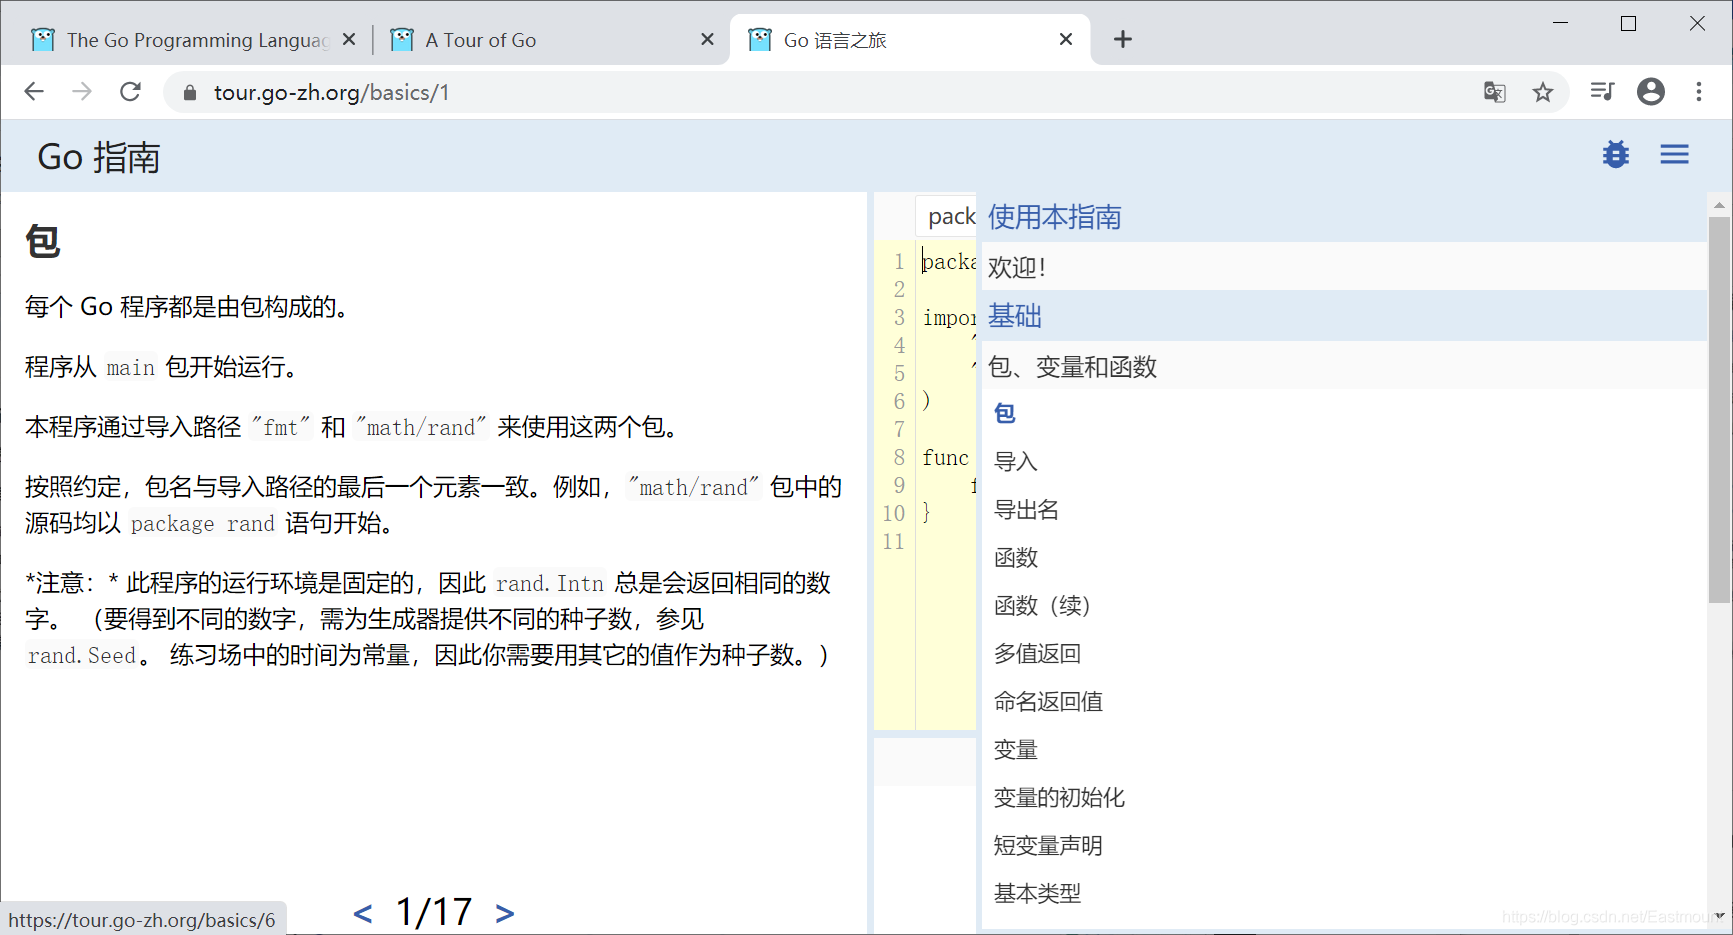Bookmark this page with the star
Screen dimensions: 1733x935
[1543, 92]
